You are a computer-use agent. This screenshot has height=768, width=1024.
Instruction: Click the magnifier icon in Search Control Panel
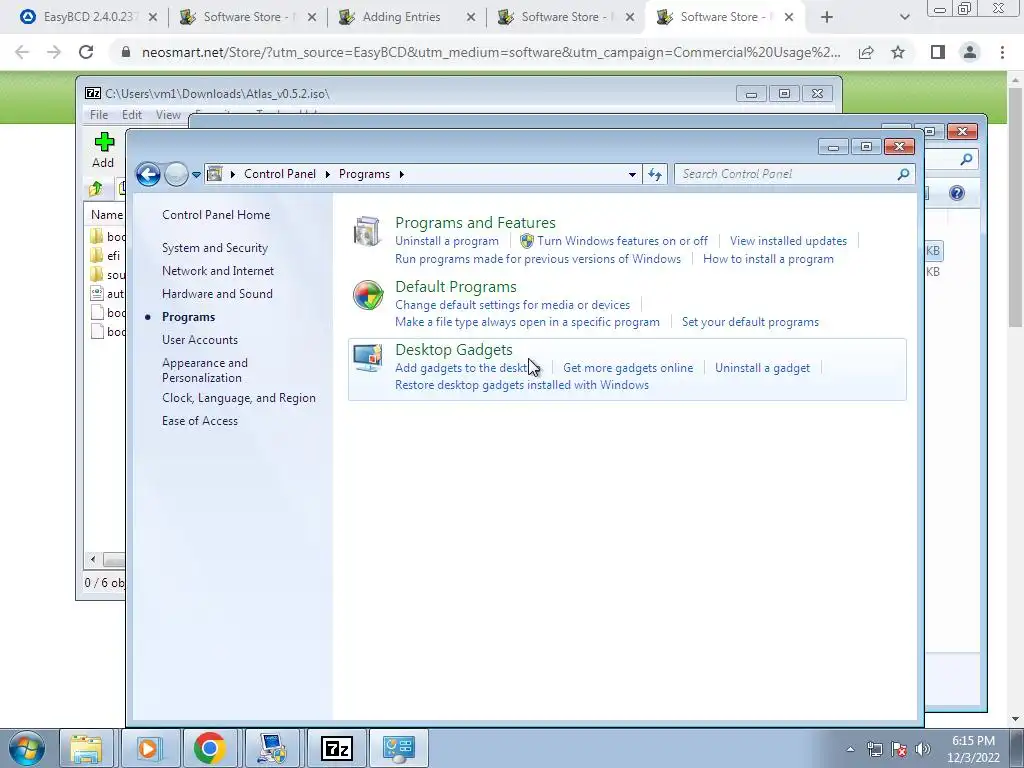[903, 174]
